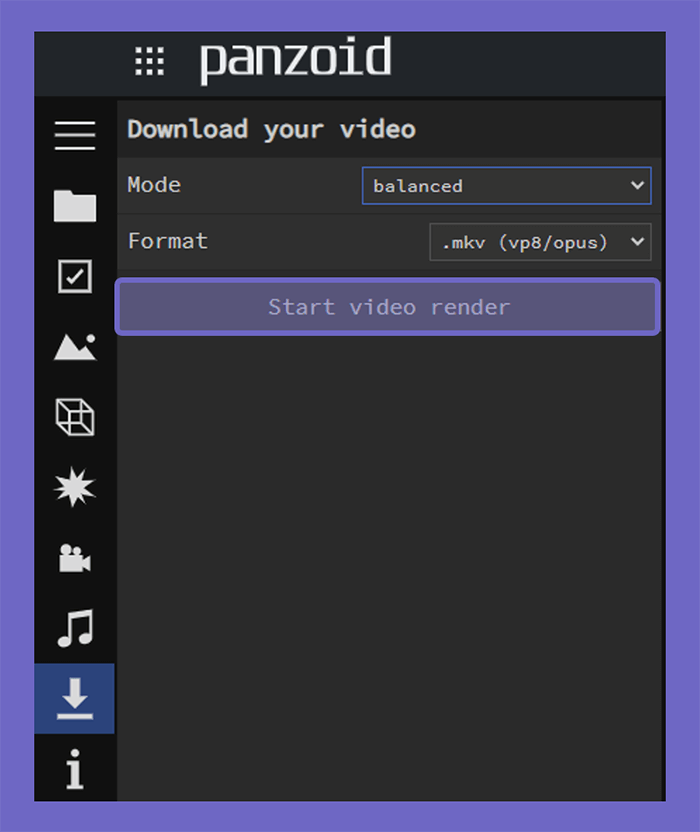Viewport: 700px width, 832px height.
Task: Click the "Mode" label
Action: coord(154,185)
